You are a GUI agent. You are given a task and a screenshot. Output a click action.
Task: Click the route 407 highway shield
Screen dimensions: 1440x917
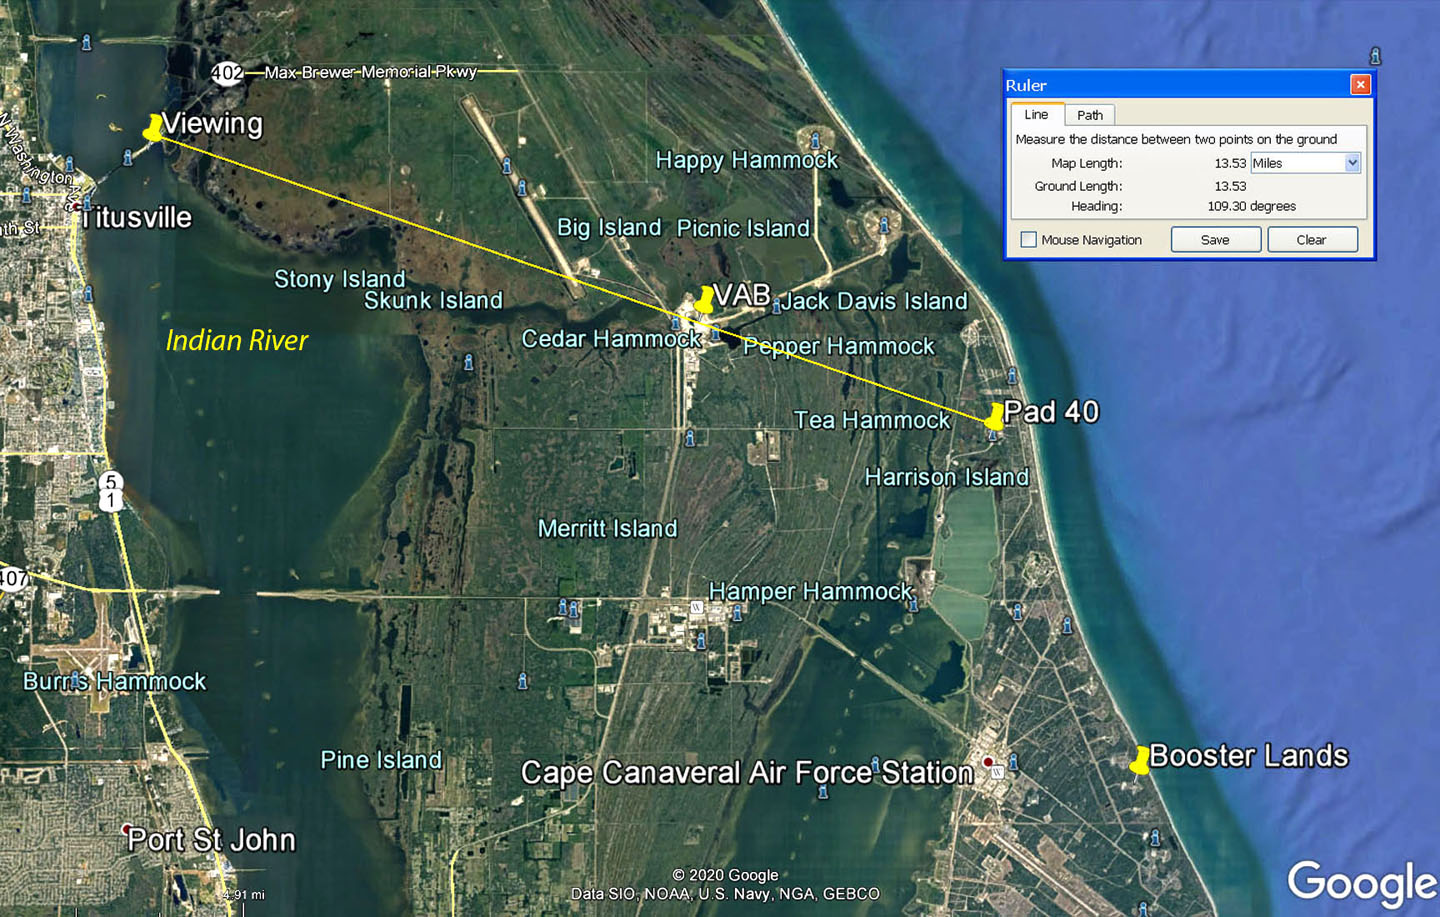tap(13, 578)
